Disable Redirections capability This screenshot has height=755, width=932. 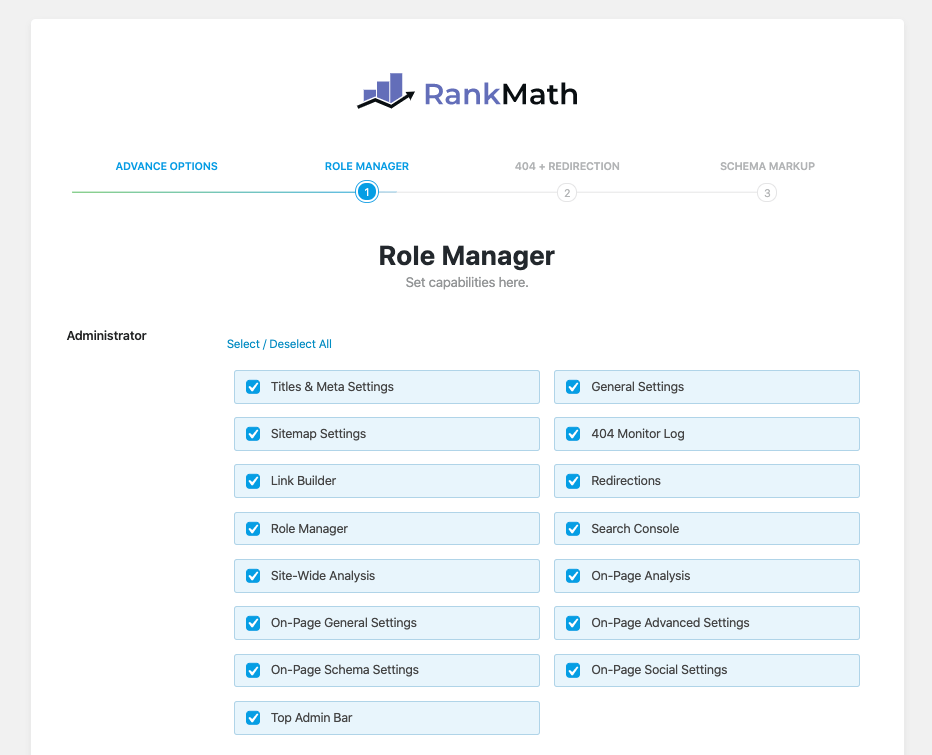(573, 481)
